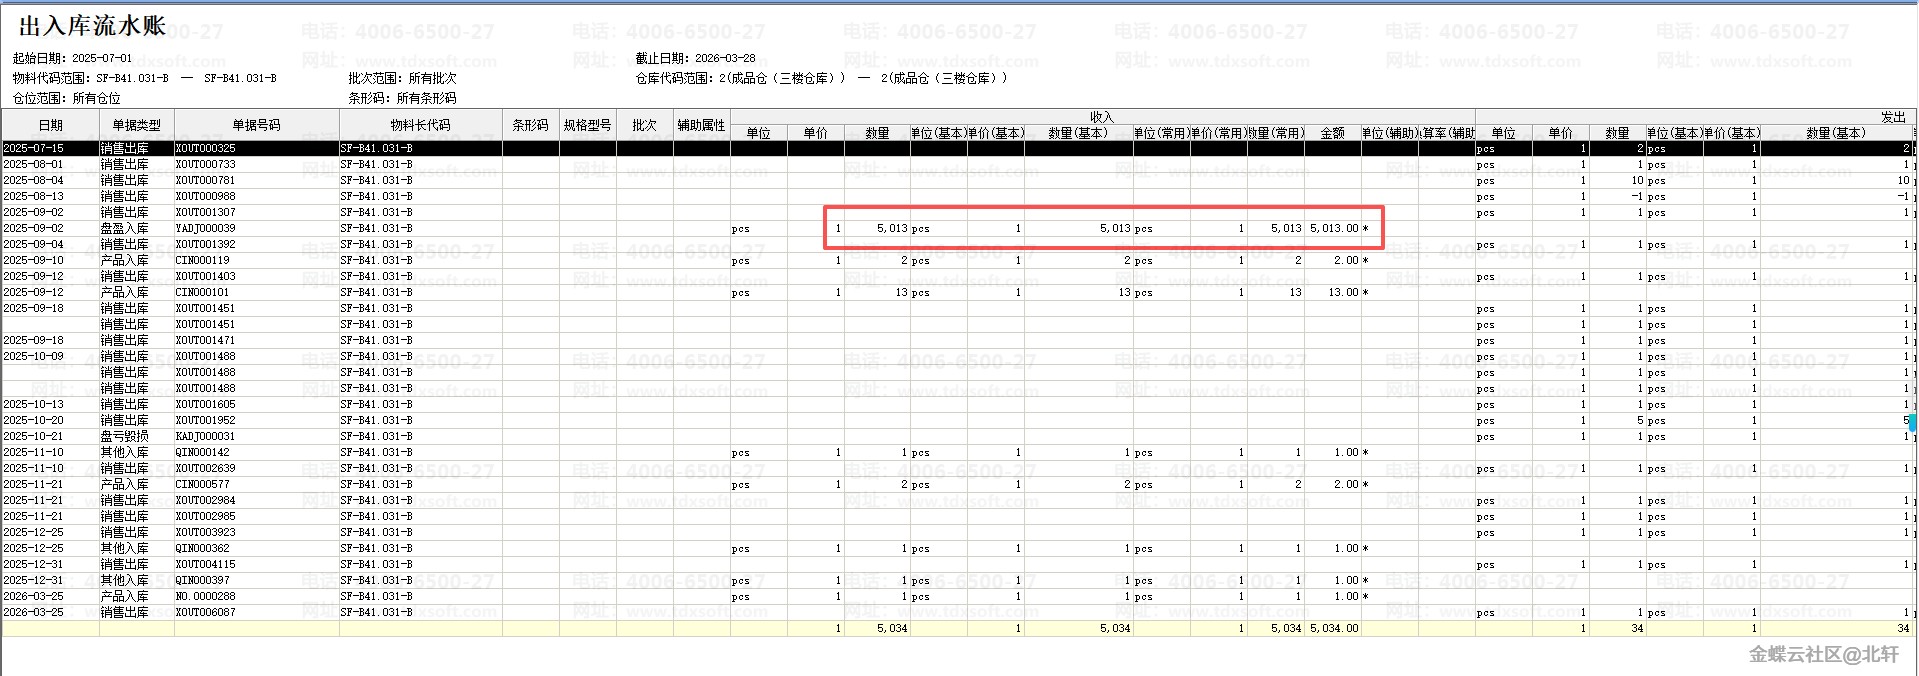The height and width of the screenshot is (676, 1919).
Task: Click the 收入 group header
Action: (1101, 117)
